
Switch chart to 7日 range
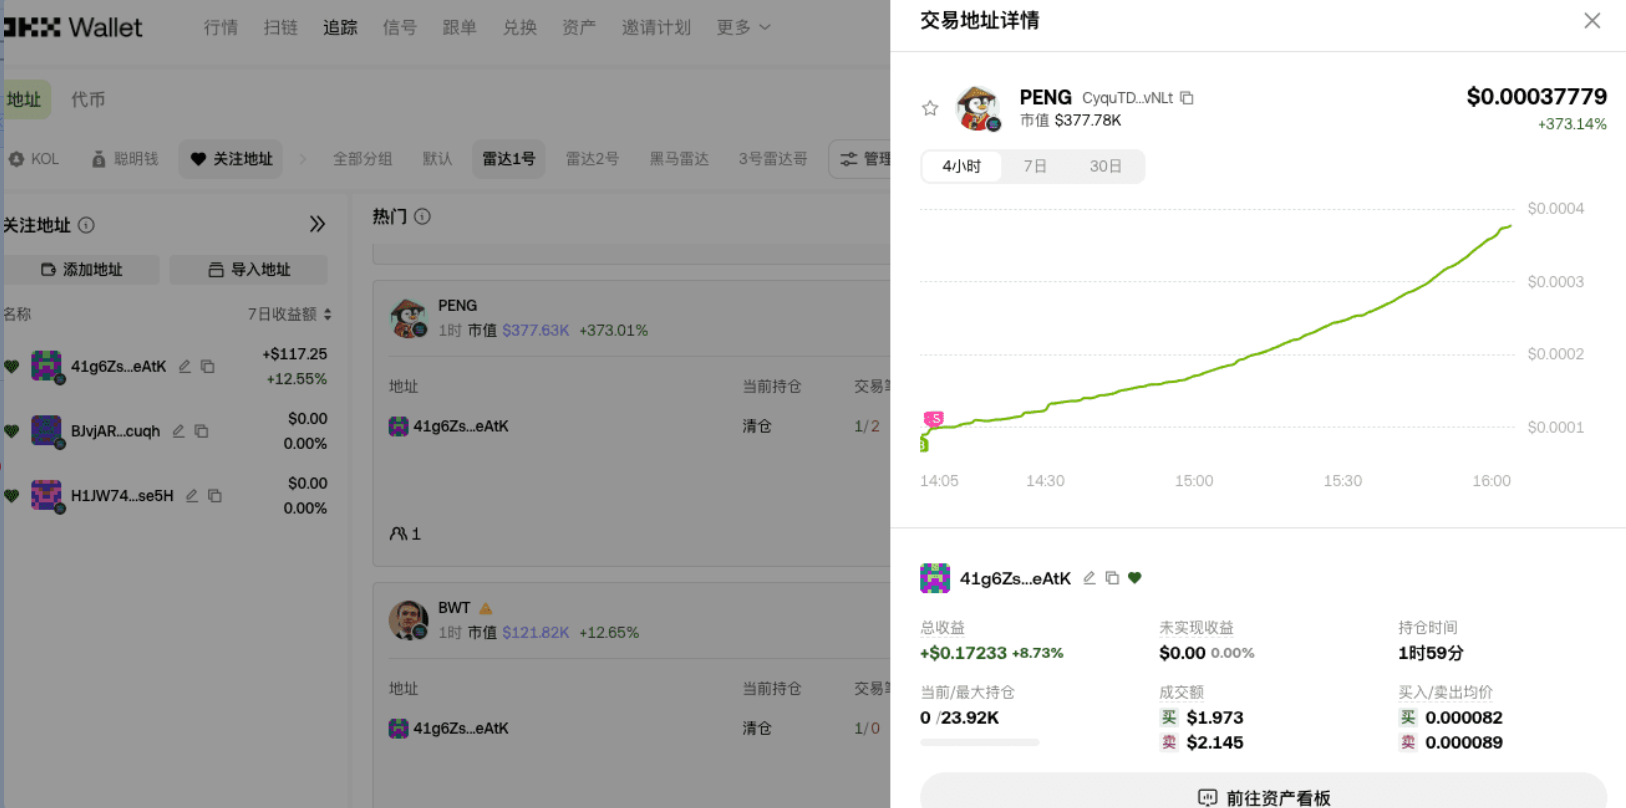[1035, 166]
